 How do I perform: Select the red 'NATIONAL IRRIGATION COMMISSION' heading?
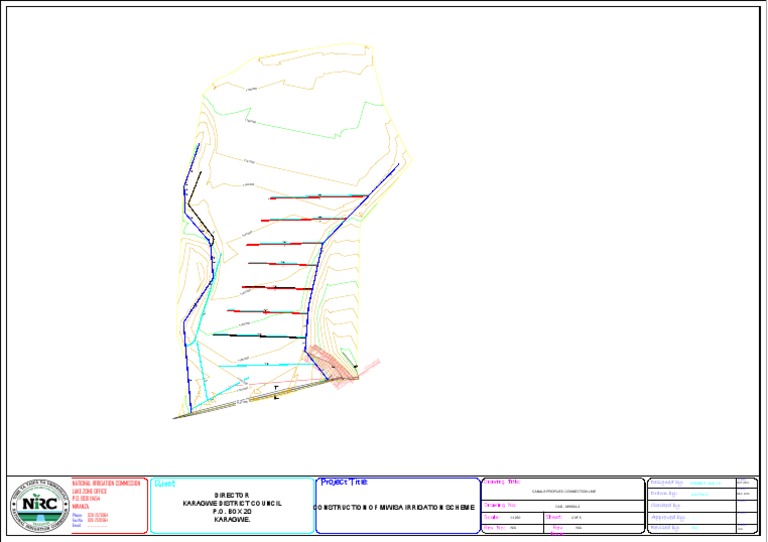[x=106, y=483]
